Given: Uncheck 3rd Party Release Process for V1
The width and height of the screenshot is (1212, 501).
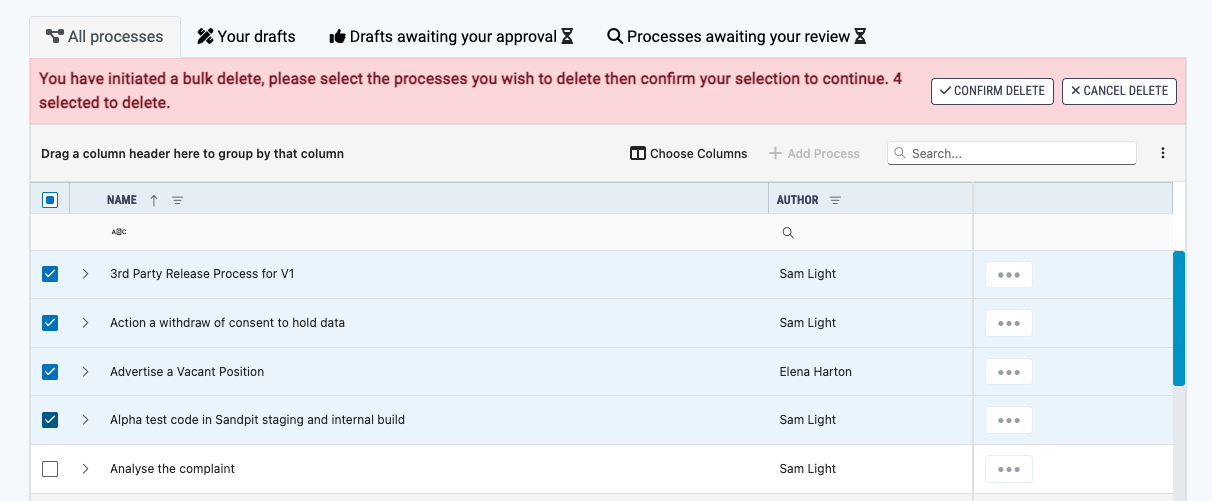Looking at the screenshot, I should (50, 274).
